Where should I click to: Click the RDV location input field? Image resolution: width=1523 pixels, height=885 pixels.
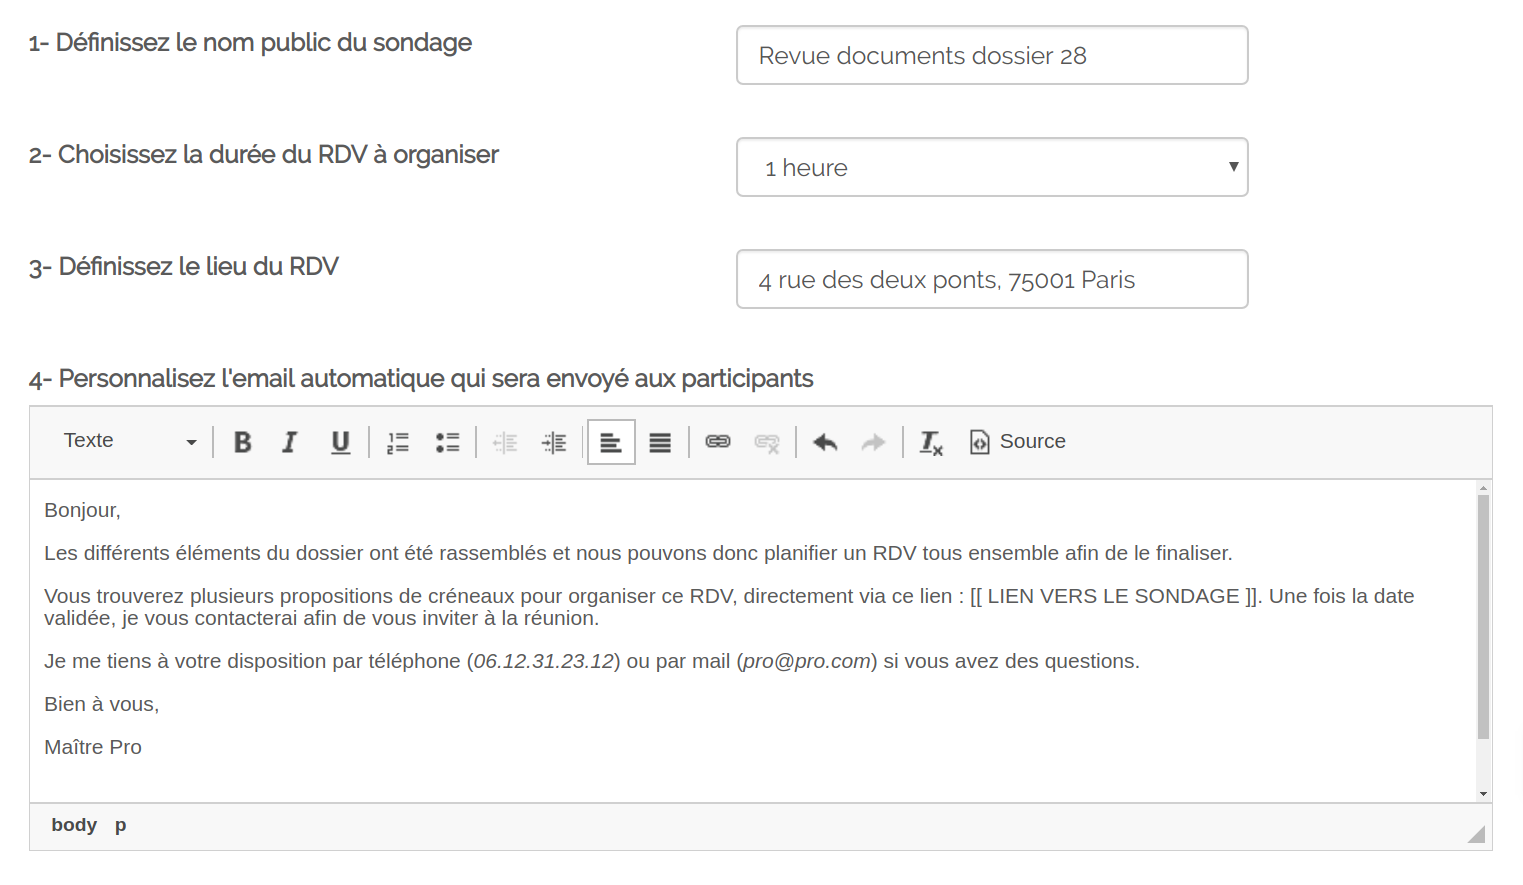tap(991, 279)
